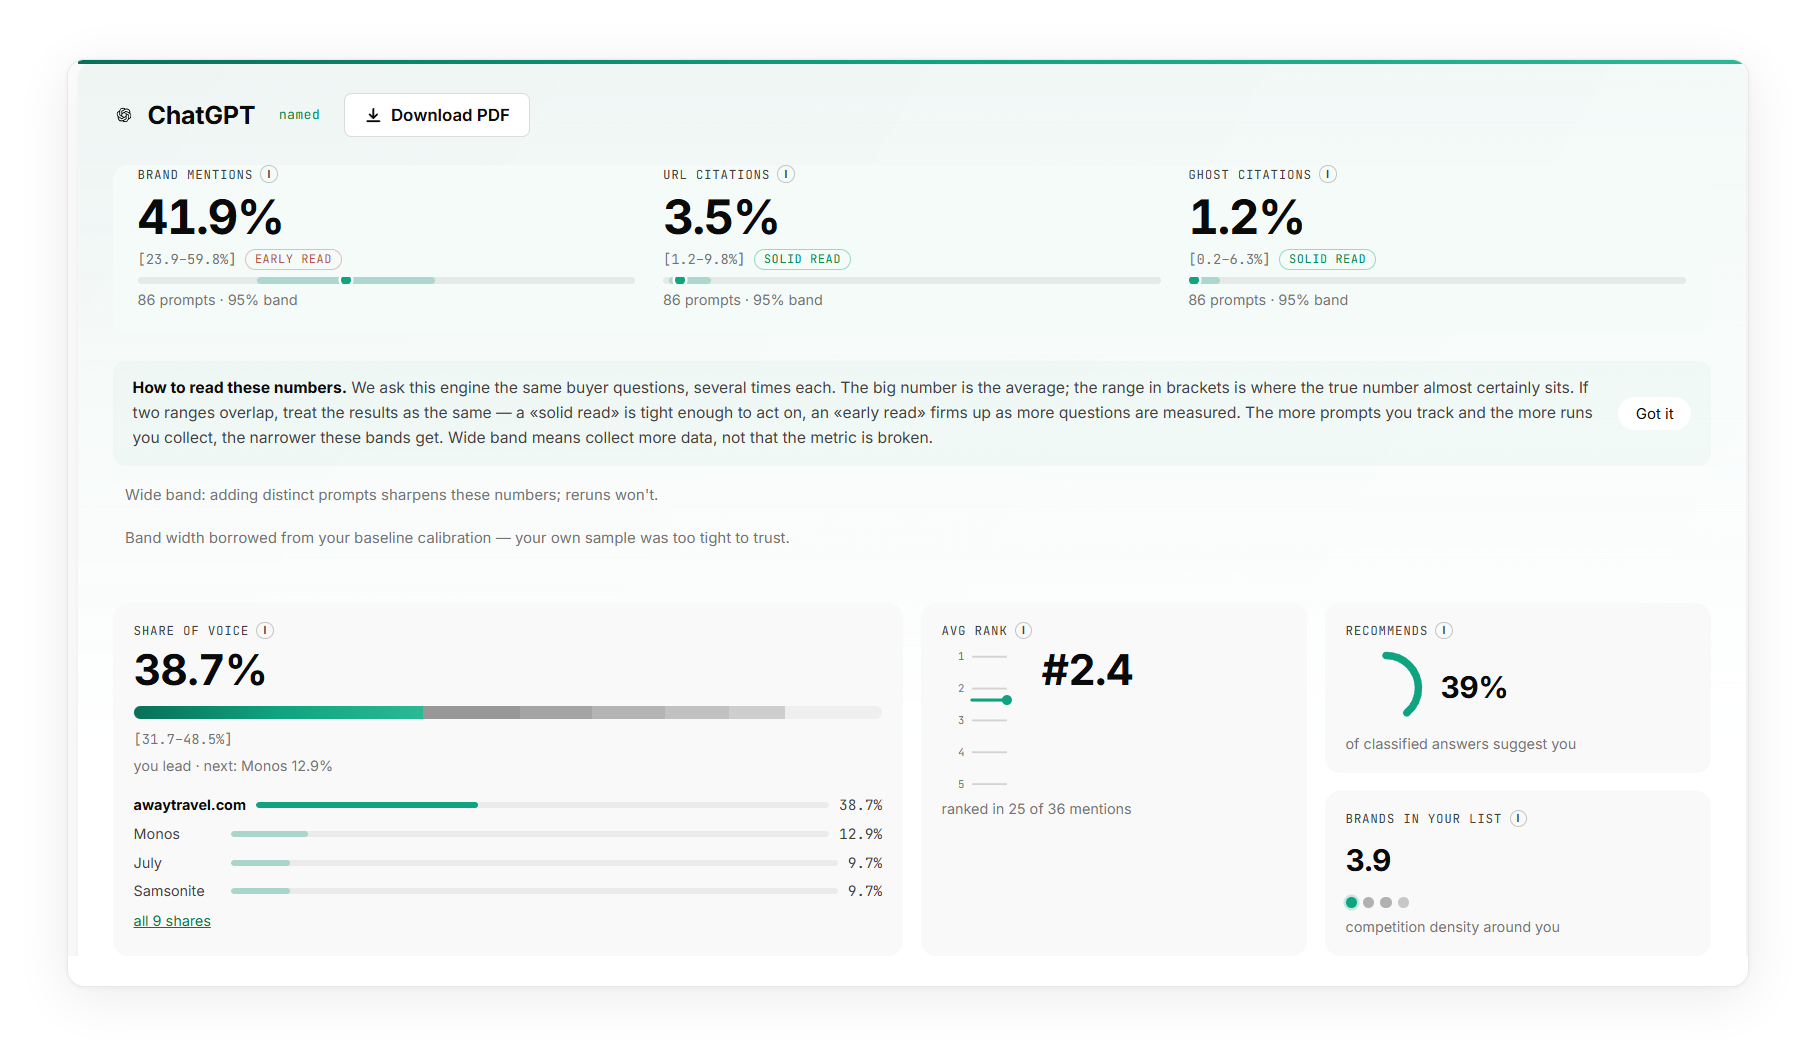Select the July row label

click(148, 863)
